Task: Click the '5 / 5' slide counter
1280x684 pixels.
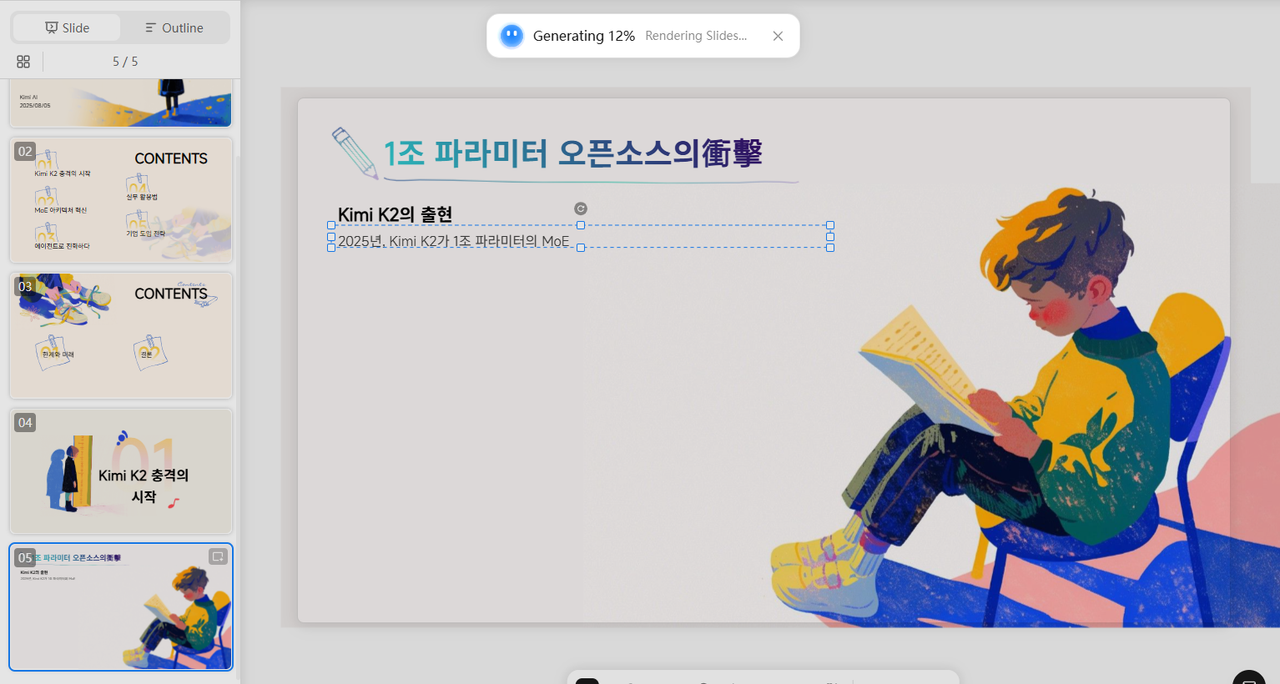Action: click(x=125, y=61)
